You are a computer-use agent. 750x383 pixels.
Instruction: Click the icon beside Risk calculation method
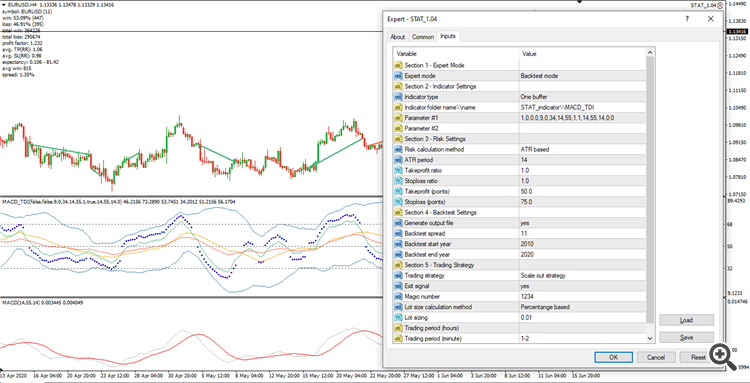coord(398,149)
